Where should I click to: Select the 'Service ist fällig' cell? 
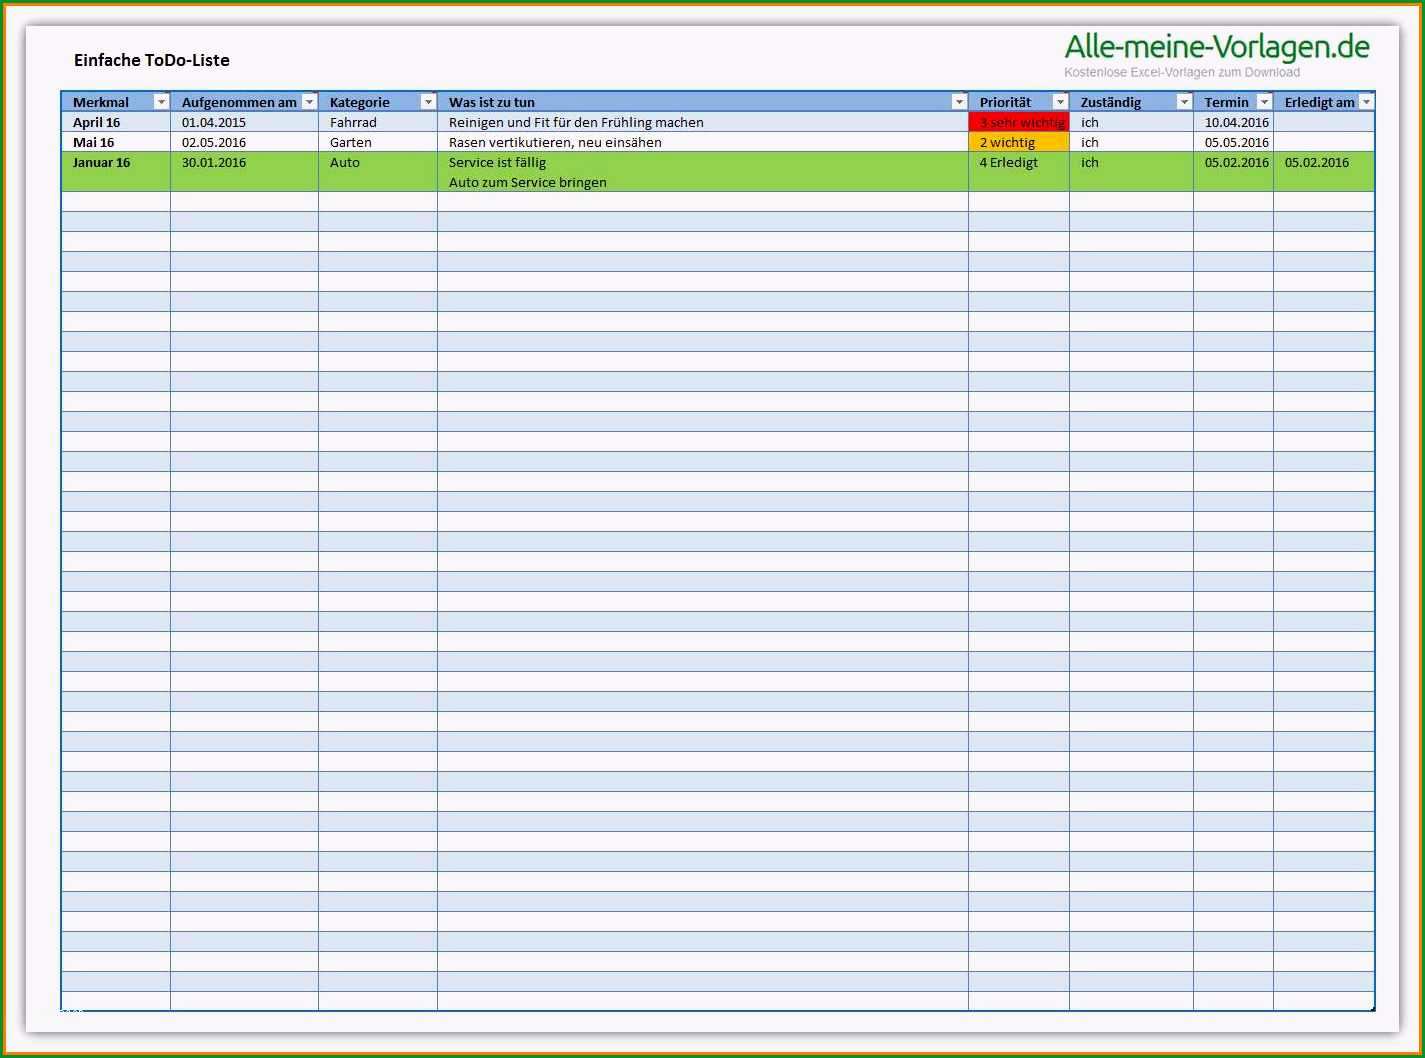(x=703, y=172)
